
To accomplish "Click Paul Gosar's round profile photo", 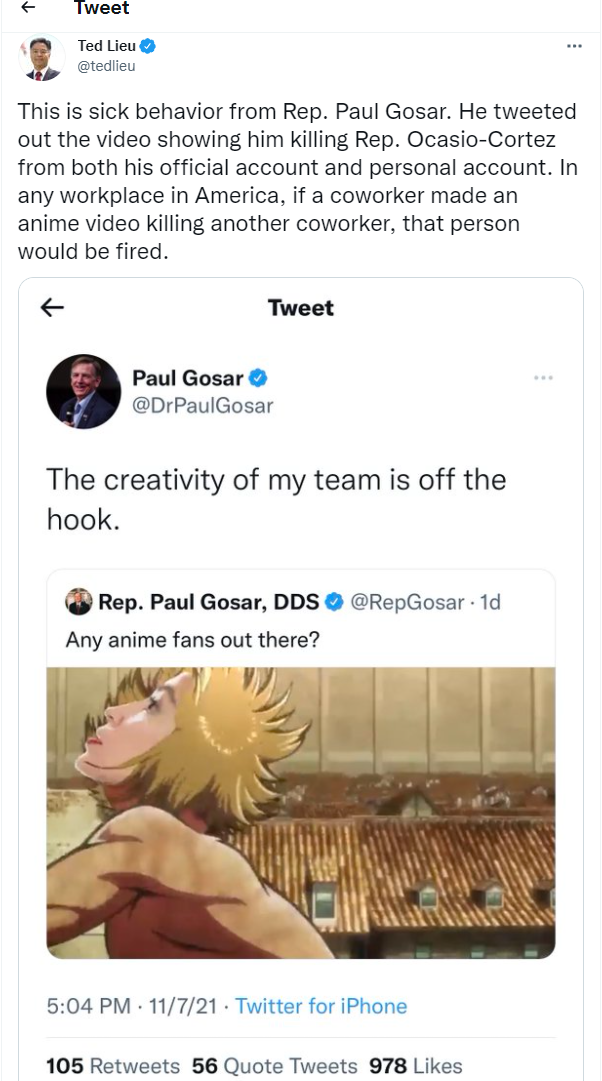I will coord(83,391).
